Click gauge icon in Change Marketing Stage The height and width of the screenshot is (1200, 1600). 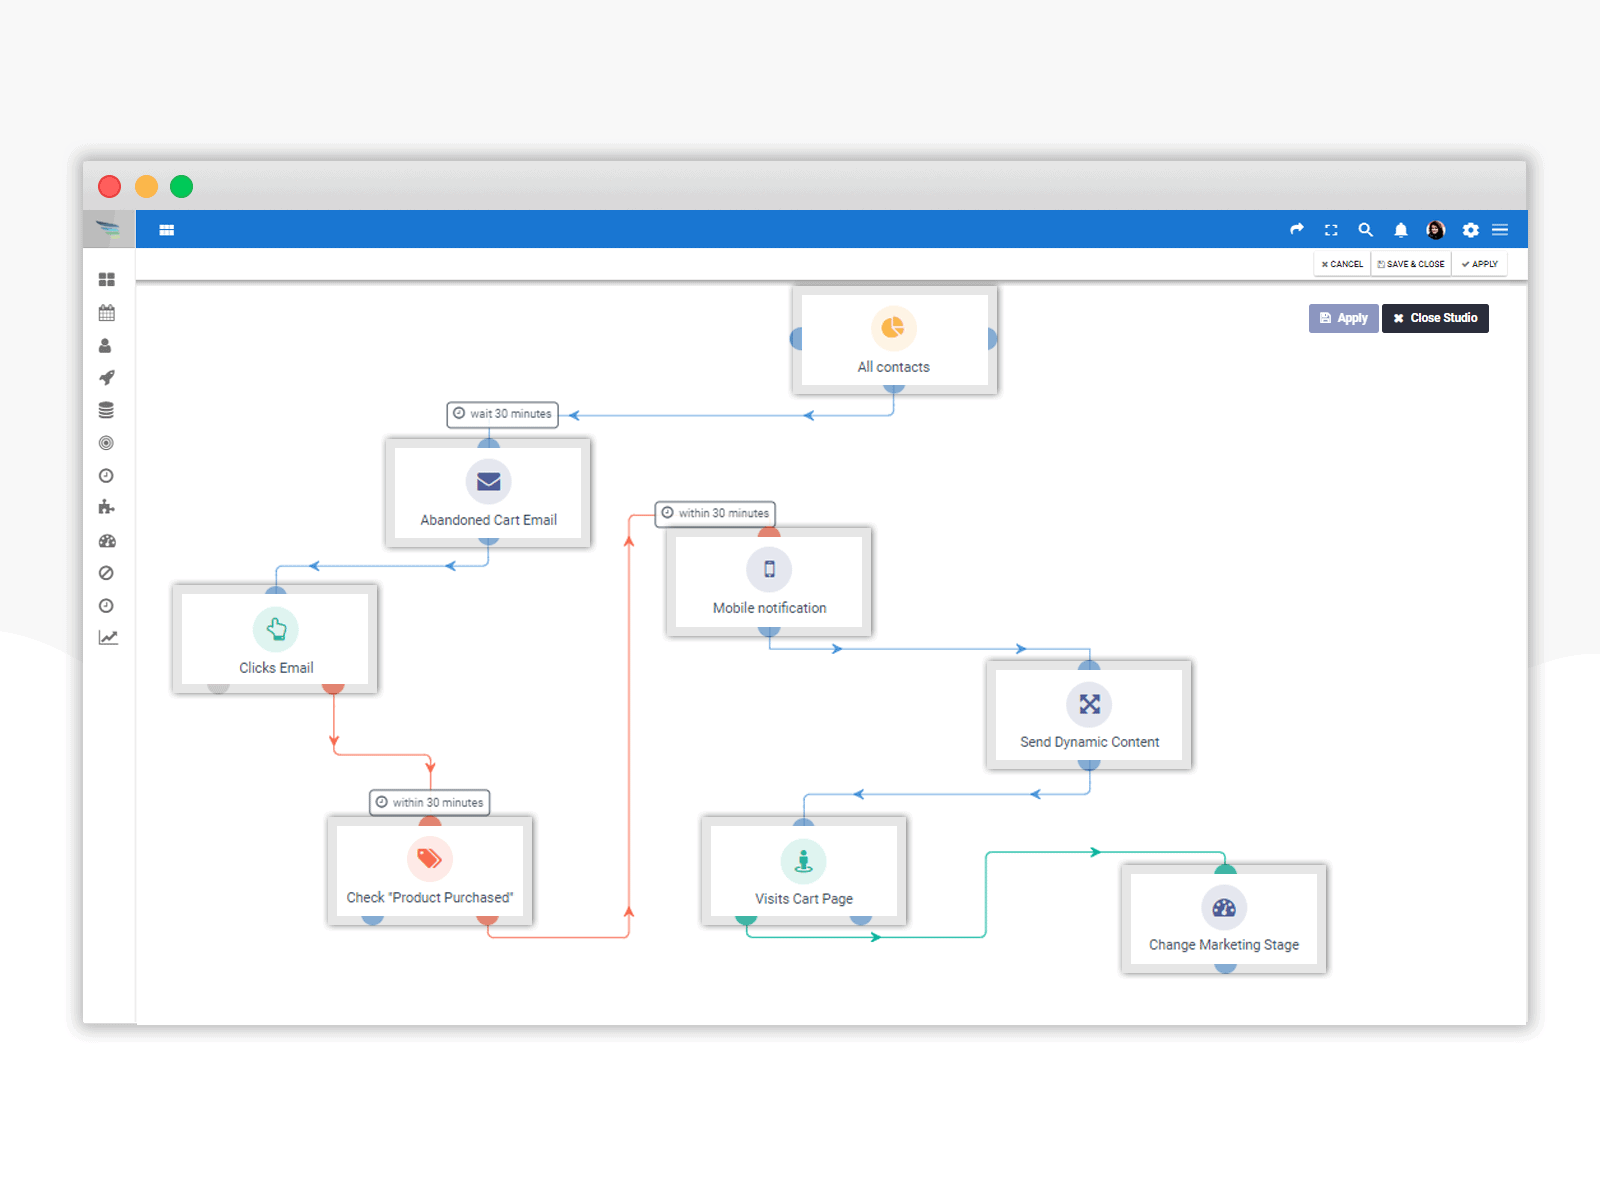coord(1224,908)
